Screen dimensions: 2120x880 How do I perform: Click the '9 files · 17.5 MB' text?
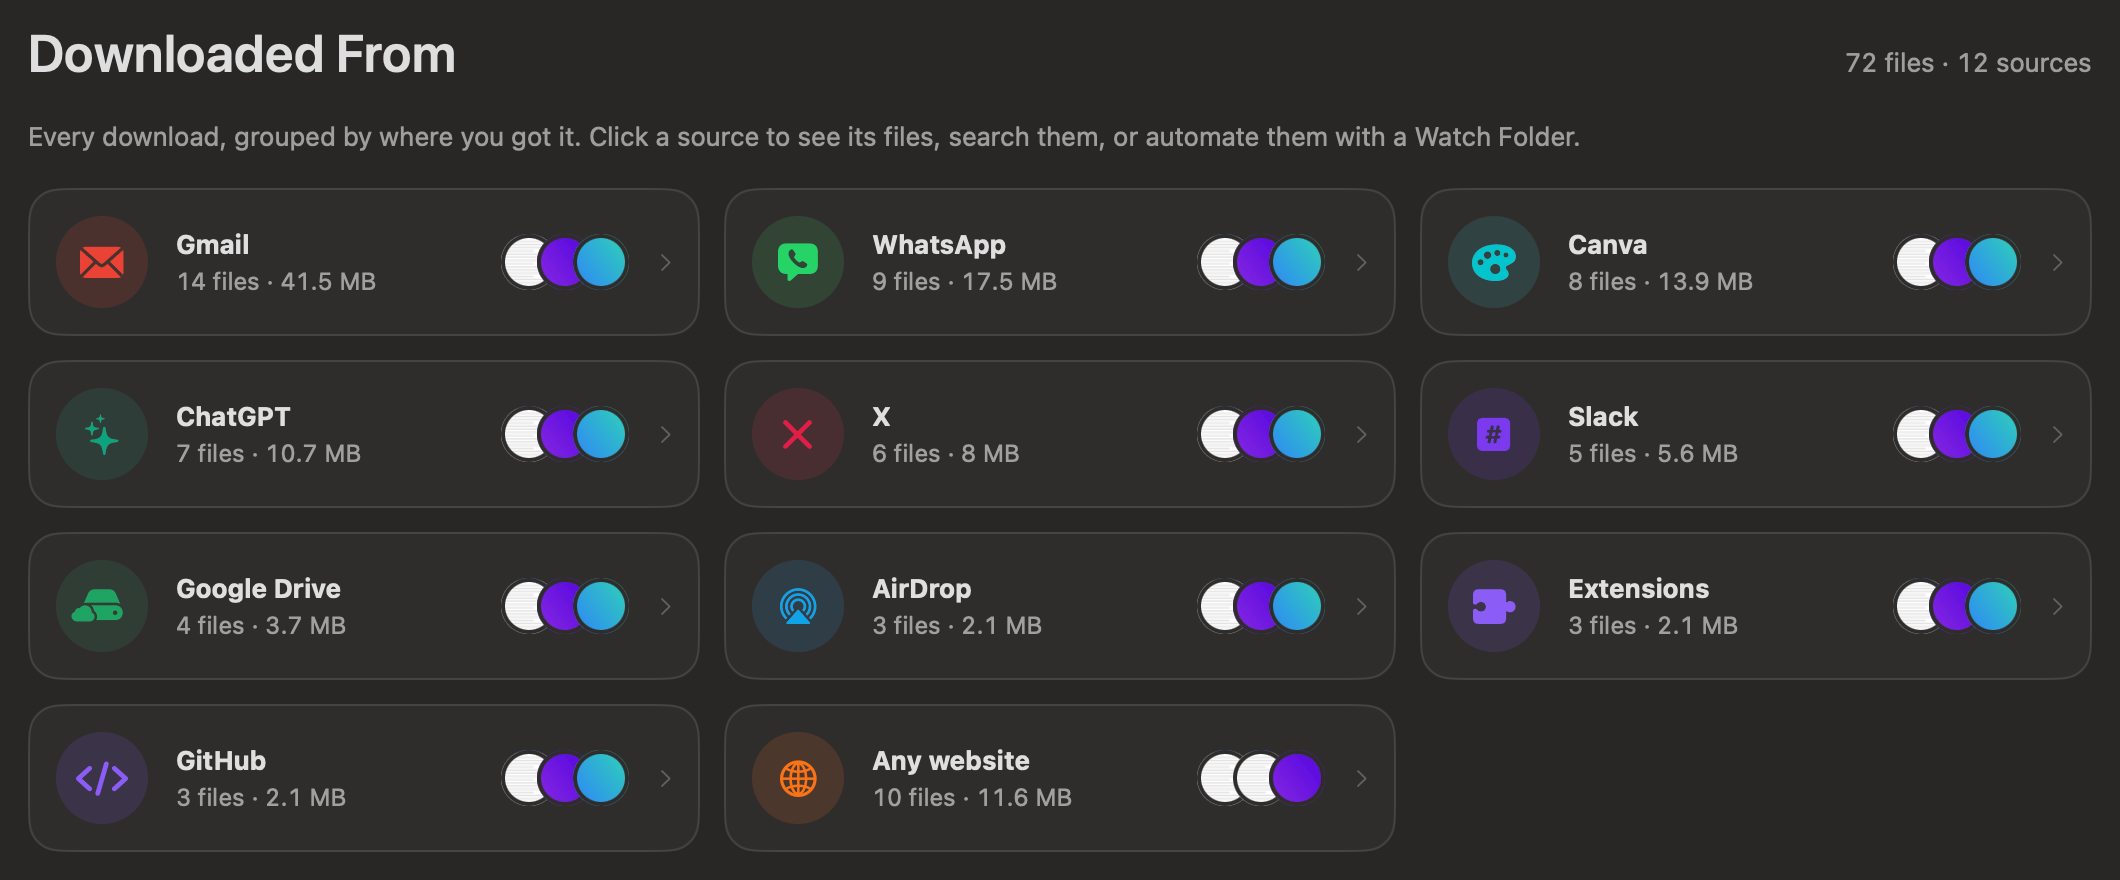pos(964,282)
